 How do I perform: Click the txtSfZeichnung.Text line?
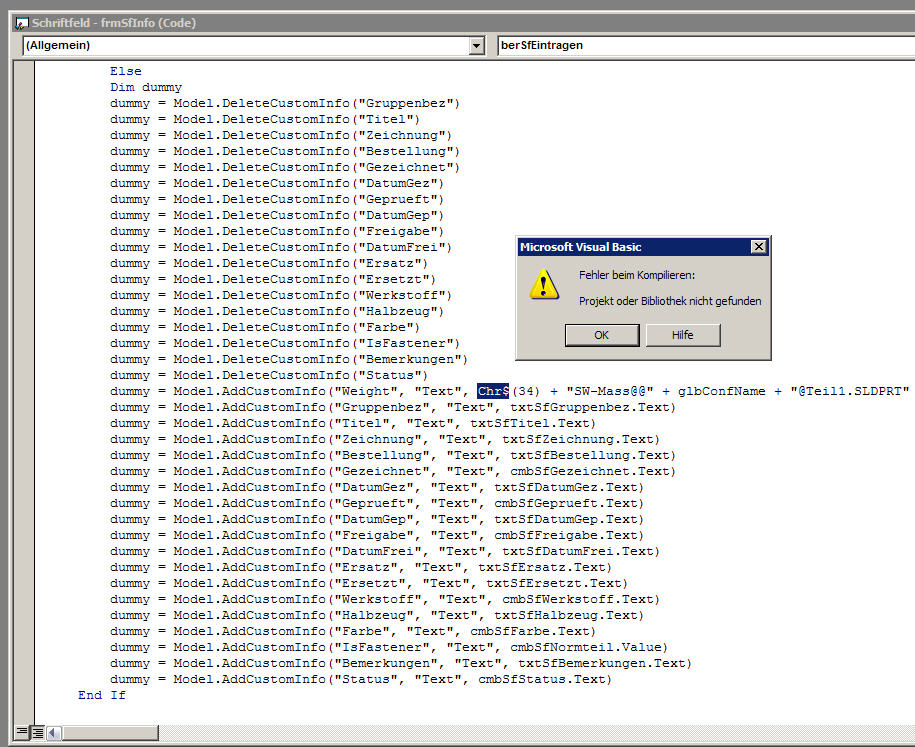point(385,439)
